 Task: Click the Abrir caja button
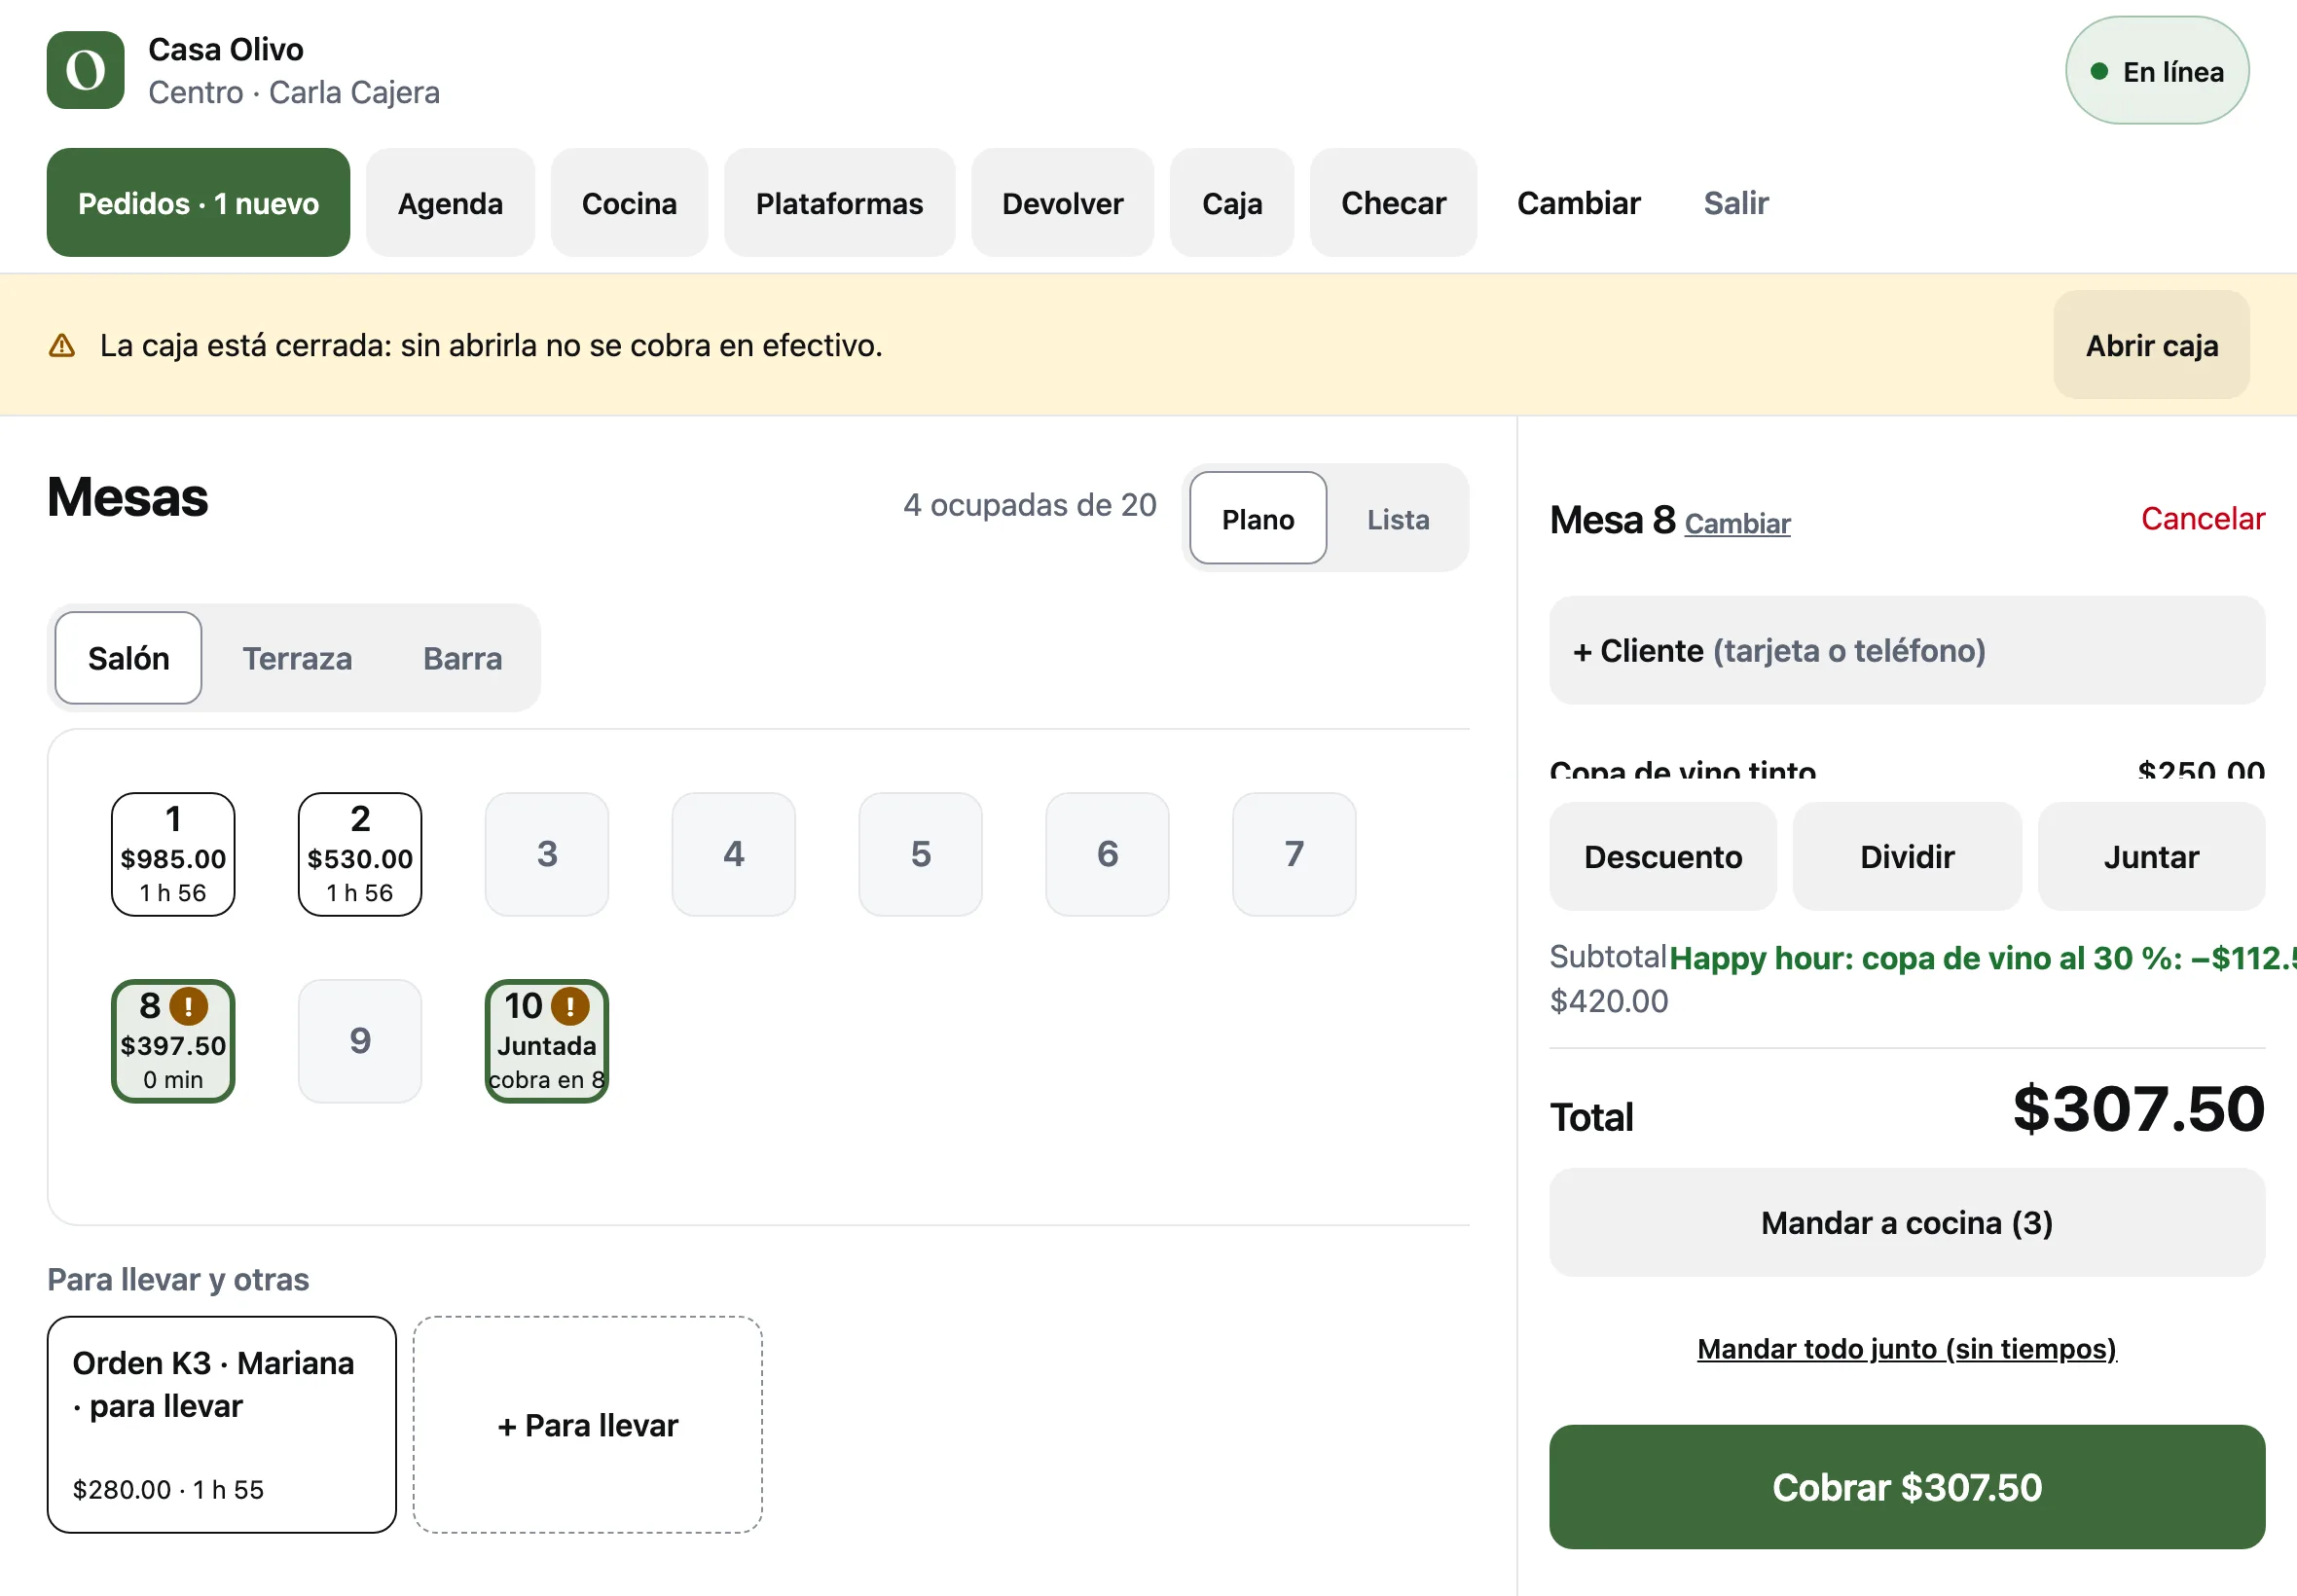[x=2151, y=345]
